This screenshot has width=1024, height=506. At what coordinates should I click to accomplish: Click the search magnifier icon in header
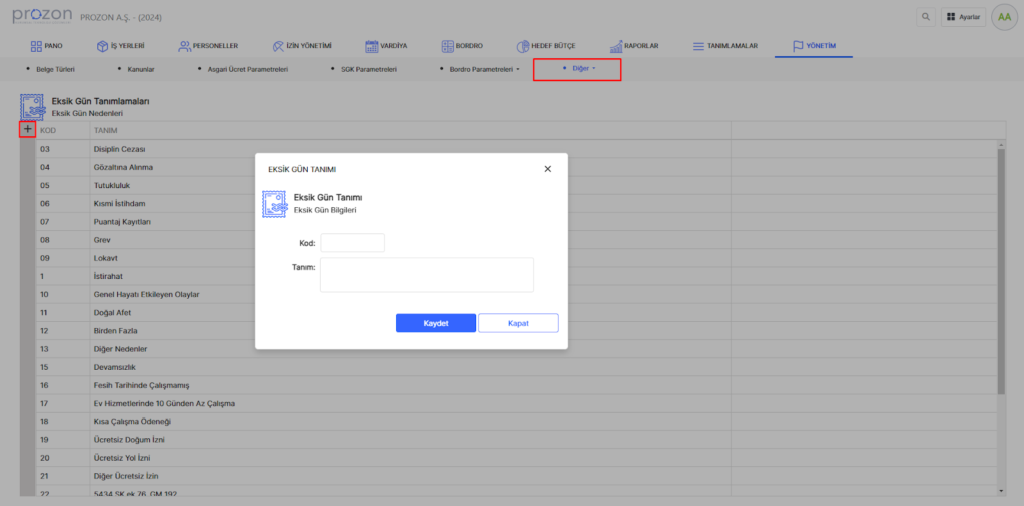[x=925, y=17]
